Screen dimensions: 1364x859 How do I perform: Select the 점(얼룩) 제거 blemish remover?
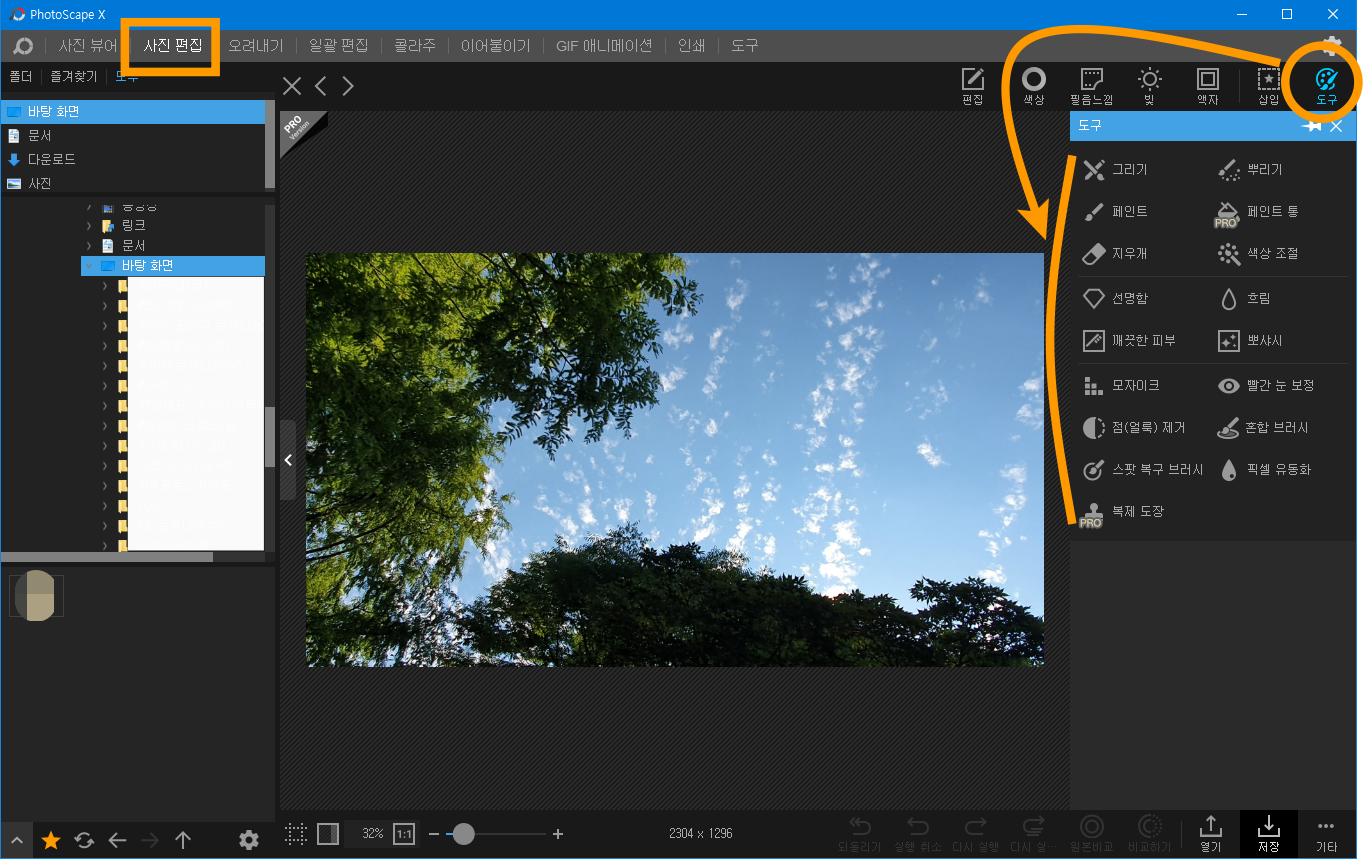click(1134, 428)
